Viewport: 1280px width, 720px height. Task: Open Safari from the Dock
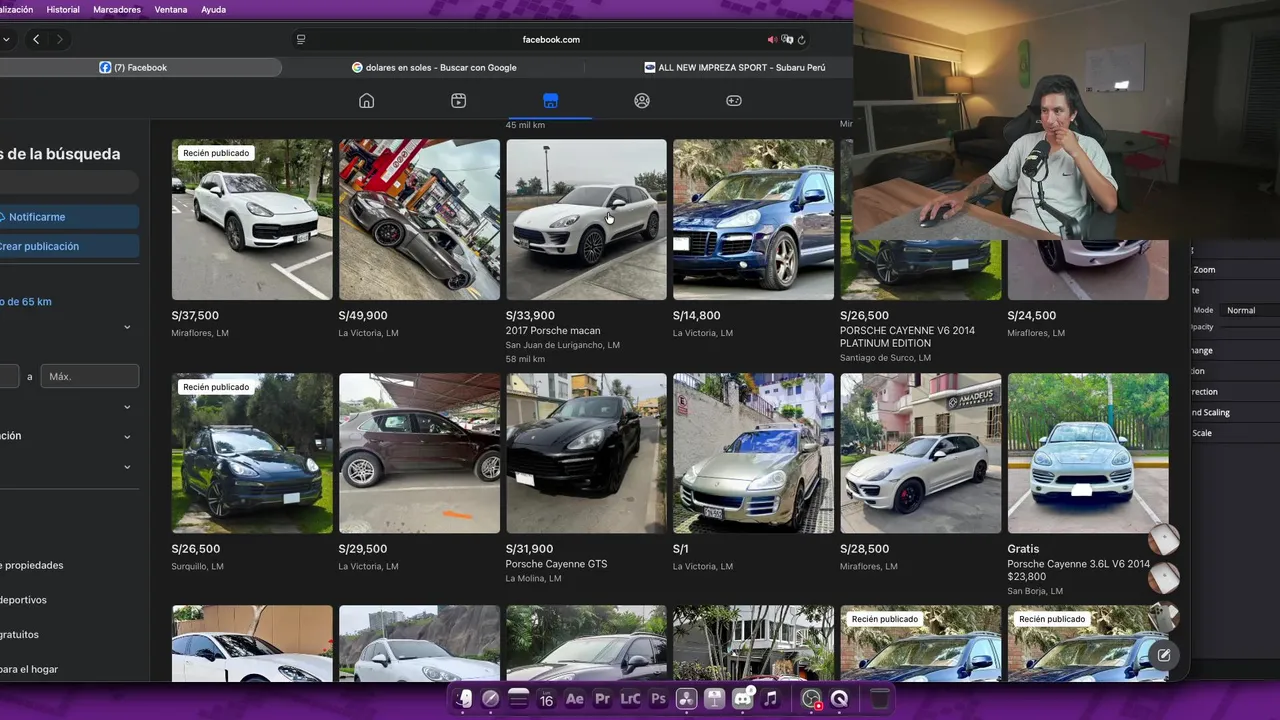point(490,699)
